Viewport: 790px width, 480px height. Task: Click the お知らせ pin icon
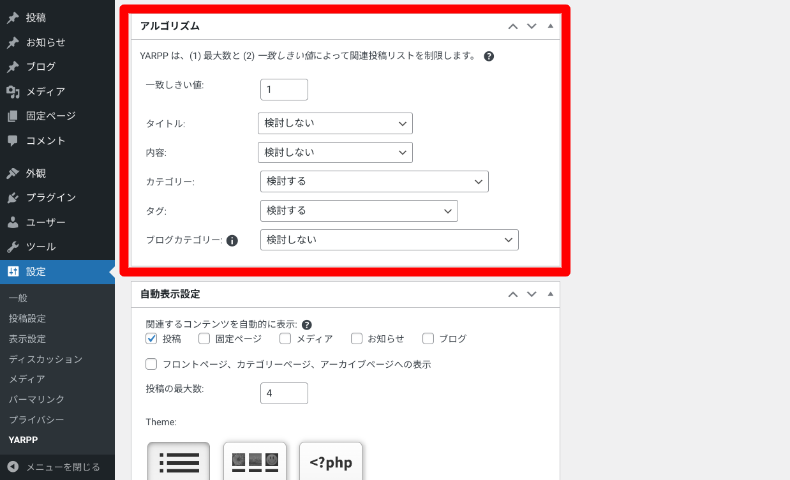coord(13,42)
